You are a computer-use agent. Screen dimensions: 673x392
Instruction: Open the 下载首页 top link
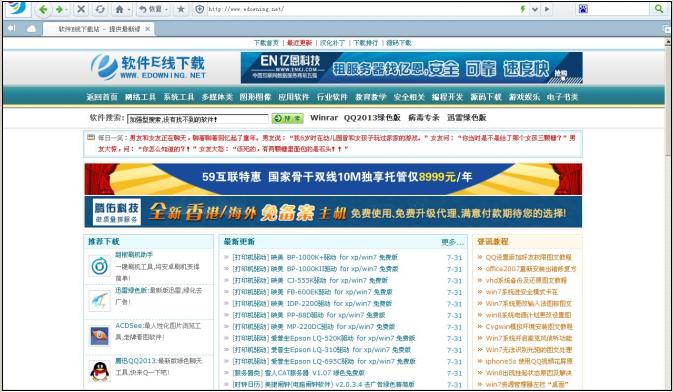coord(266,43)
